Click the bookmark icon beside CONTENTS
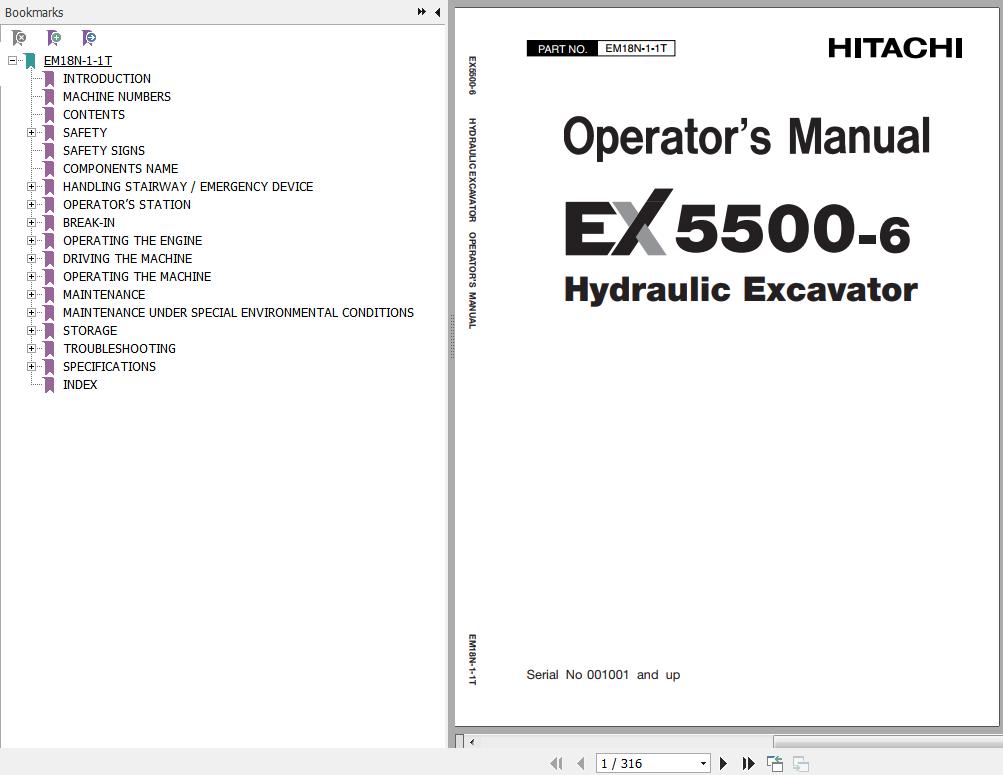Image resolution: width=1003 pixels, height=775 pixels. pyautogui.click(x=49, y=115)
